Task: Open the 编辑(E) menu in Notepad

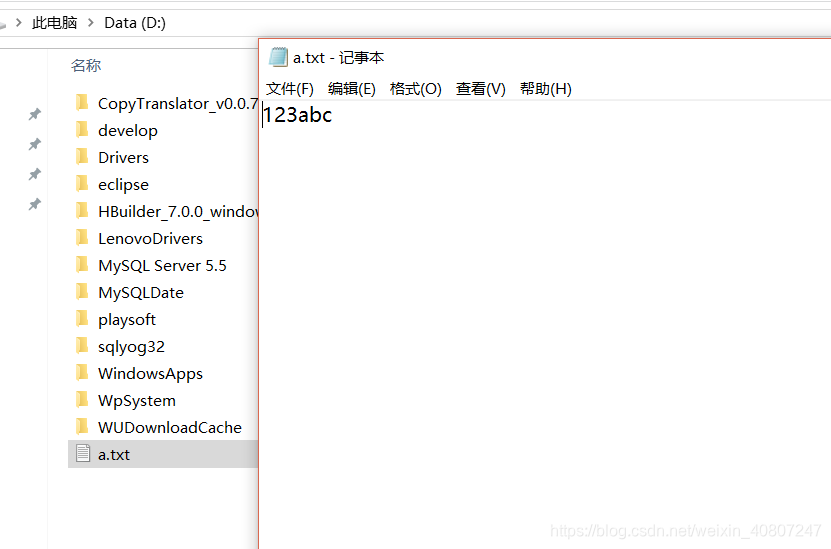Action: tap(351, 88)
